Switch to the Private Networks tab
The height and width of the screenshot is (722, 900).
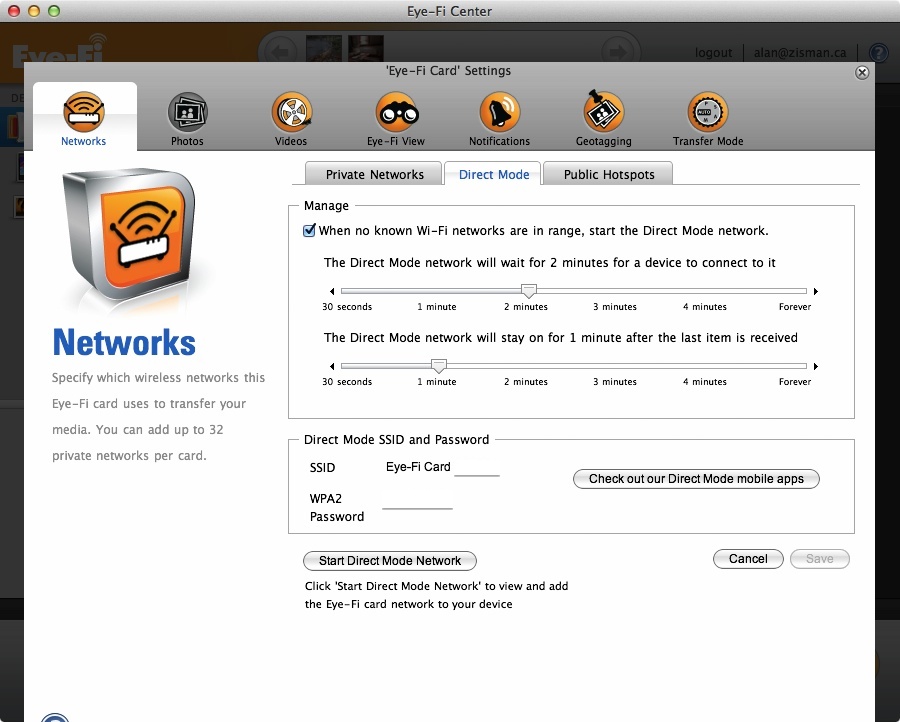pyautogui.click(x=374, y=174)
